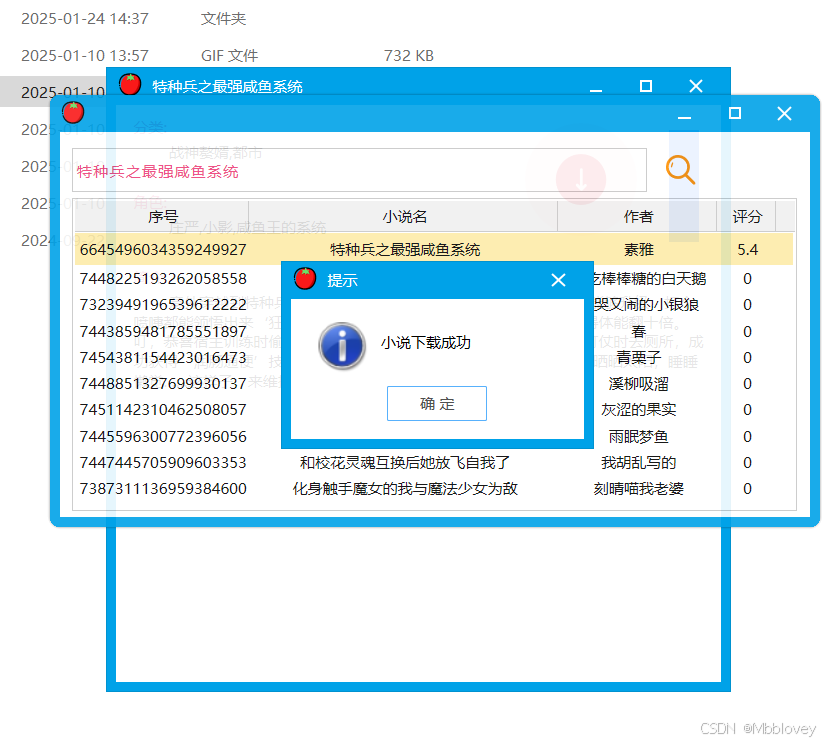Select row with ID 7447445705909603353
This screenshot has height=744, width=831.
tap(163, 463)
